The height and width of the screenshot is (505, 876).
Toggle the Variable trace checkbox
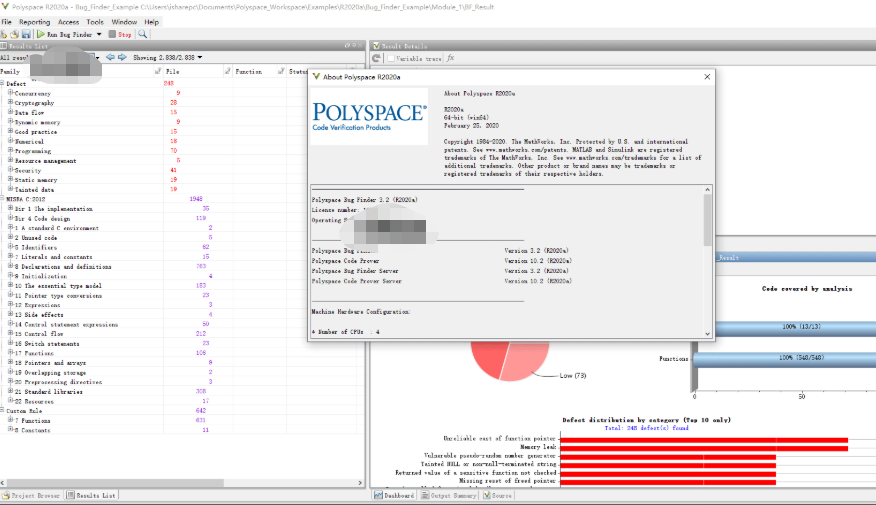tap(391, 58)
